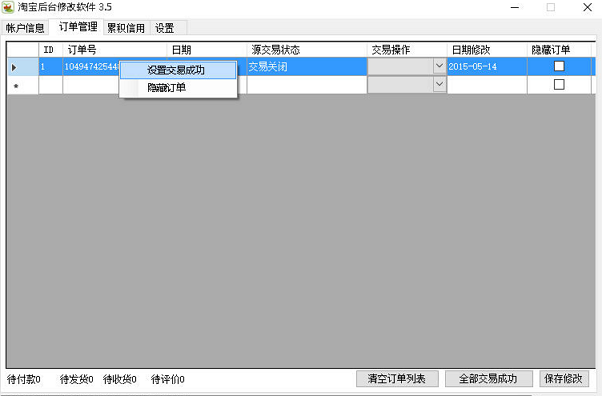The width and height of the screenshot is (602, 396).
Task: Open the 累积信用 tab
Action: coord(126,28)
